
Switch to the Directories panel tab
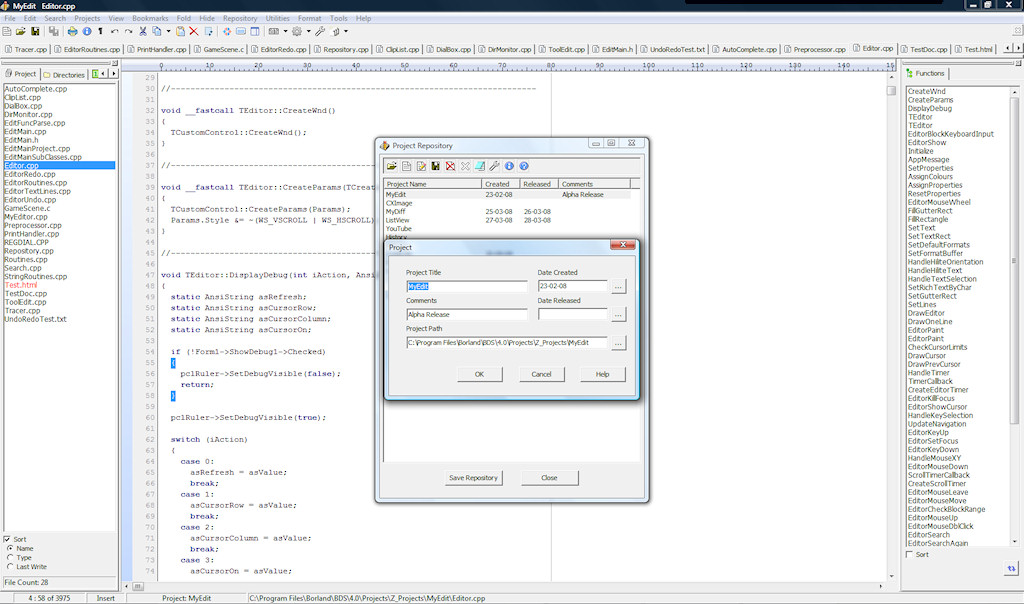[x=64, y=74]
